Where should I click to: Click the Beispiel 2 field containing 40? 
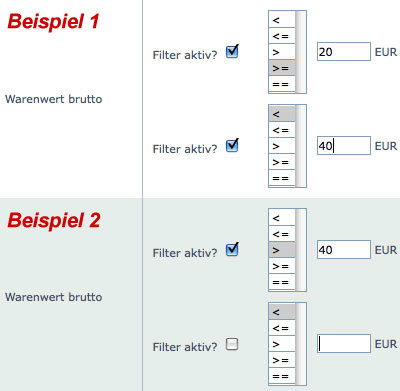[344, 250]
